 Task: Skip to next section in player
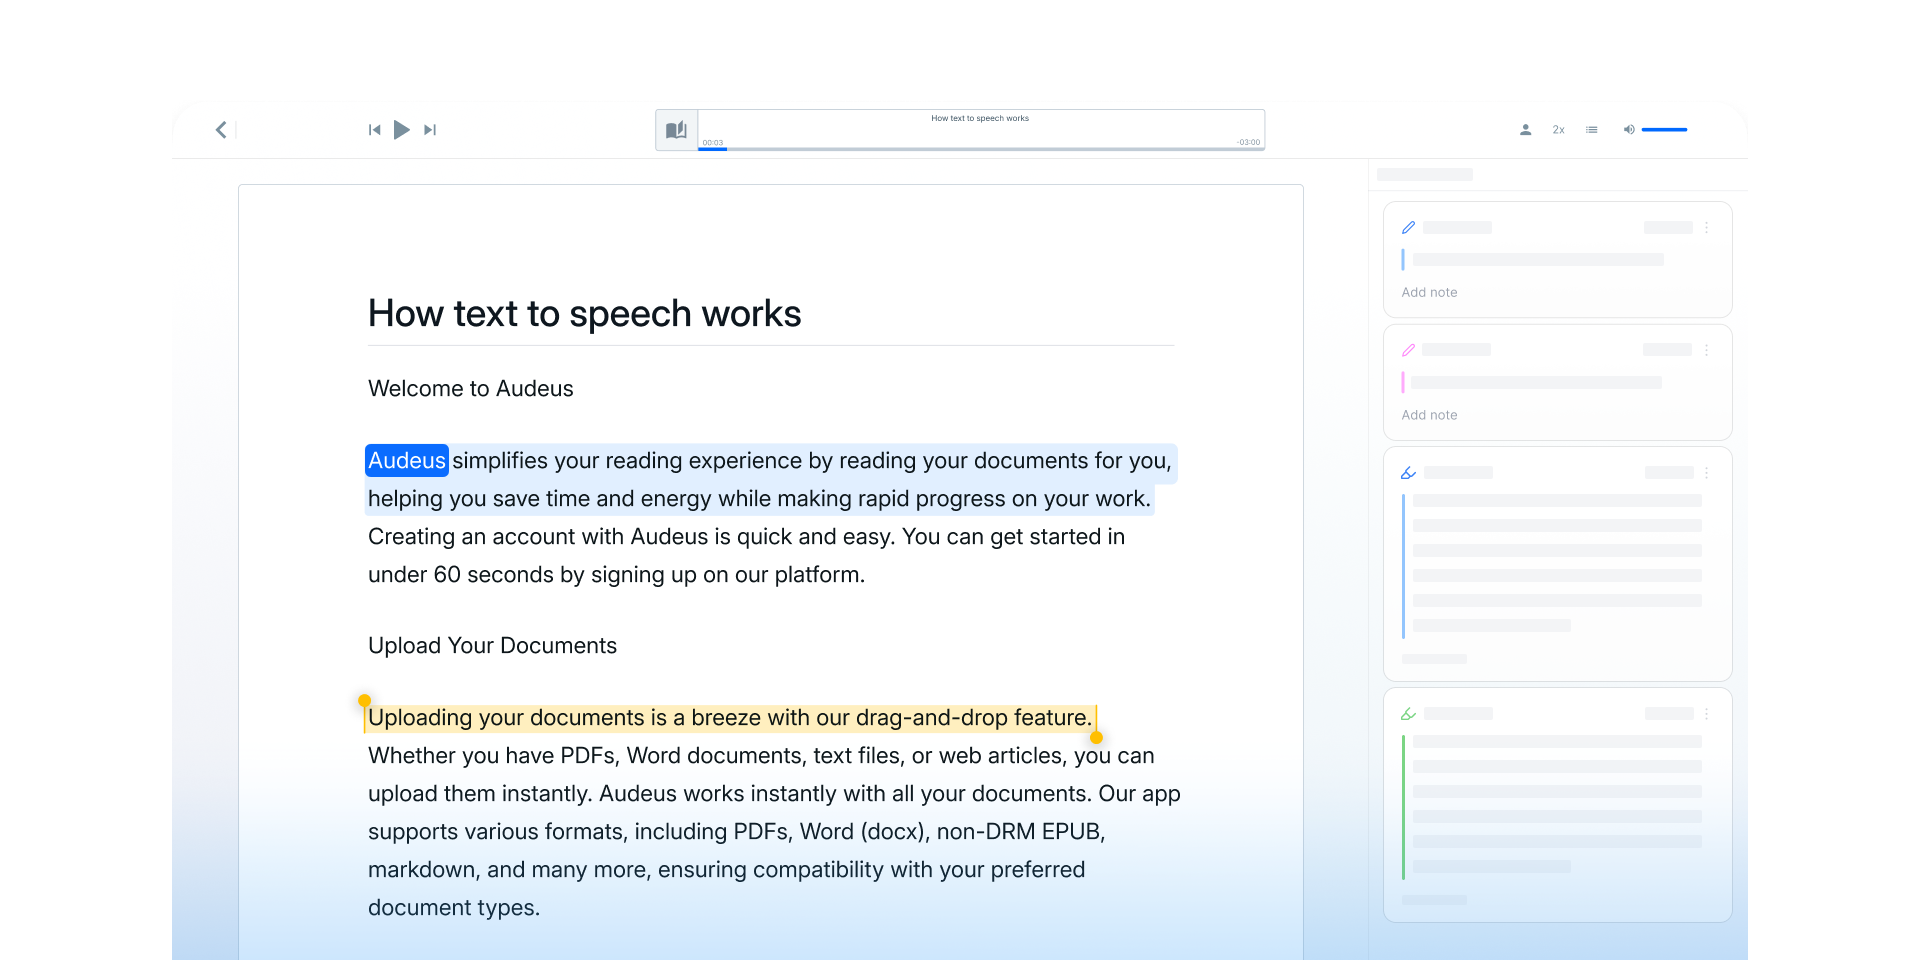pos(430,130)
